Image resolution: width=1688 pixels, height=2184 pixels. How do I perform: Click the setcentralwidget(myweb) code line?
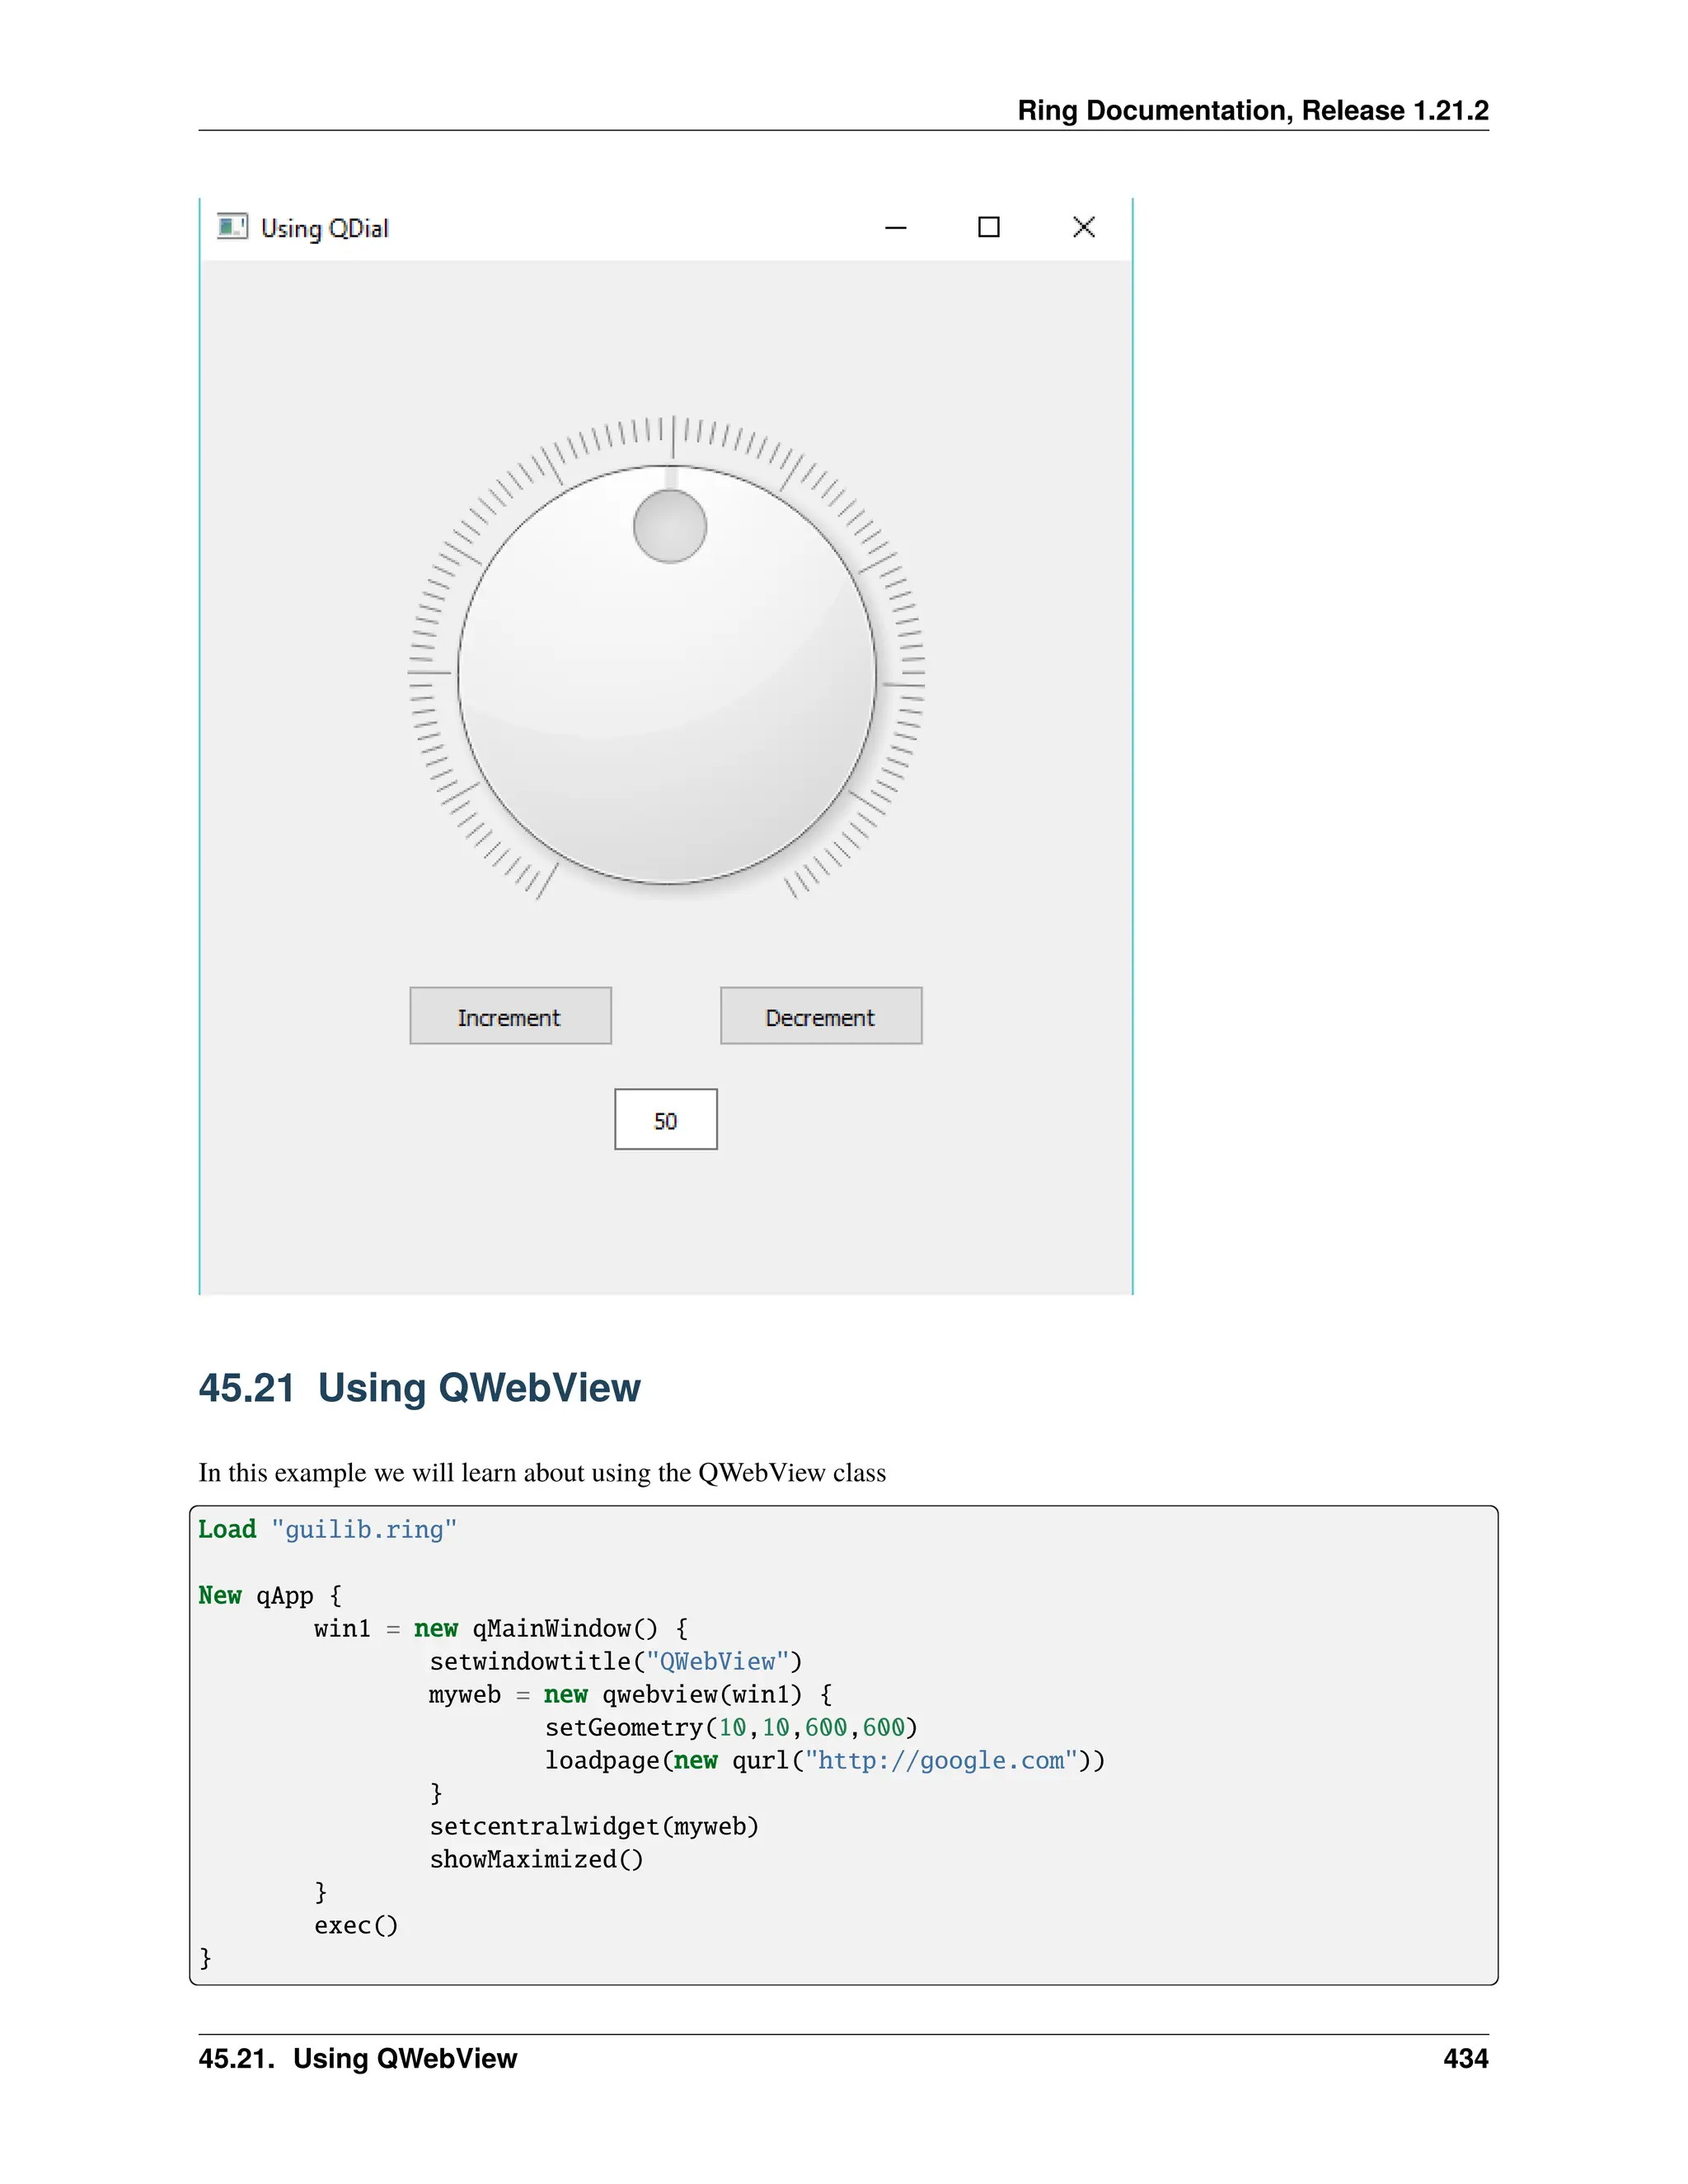(594, 1827)
